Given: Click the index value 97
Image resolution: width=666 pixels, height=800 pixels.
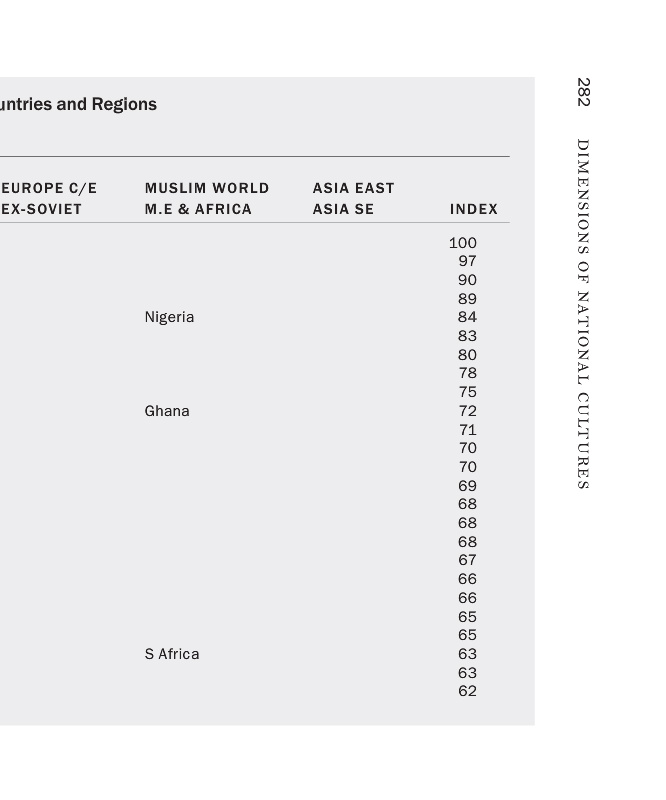Looking at the screenshot, I should tap(467, 261).
